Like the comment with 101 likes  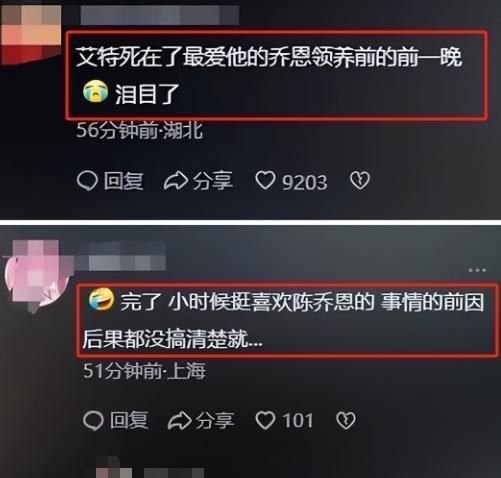coord(265,420)
